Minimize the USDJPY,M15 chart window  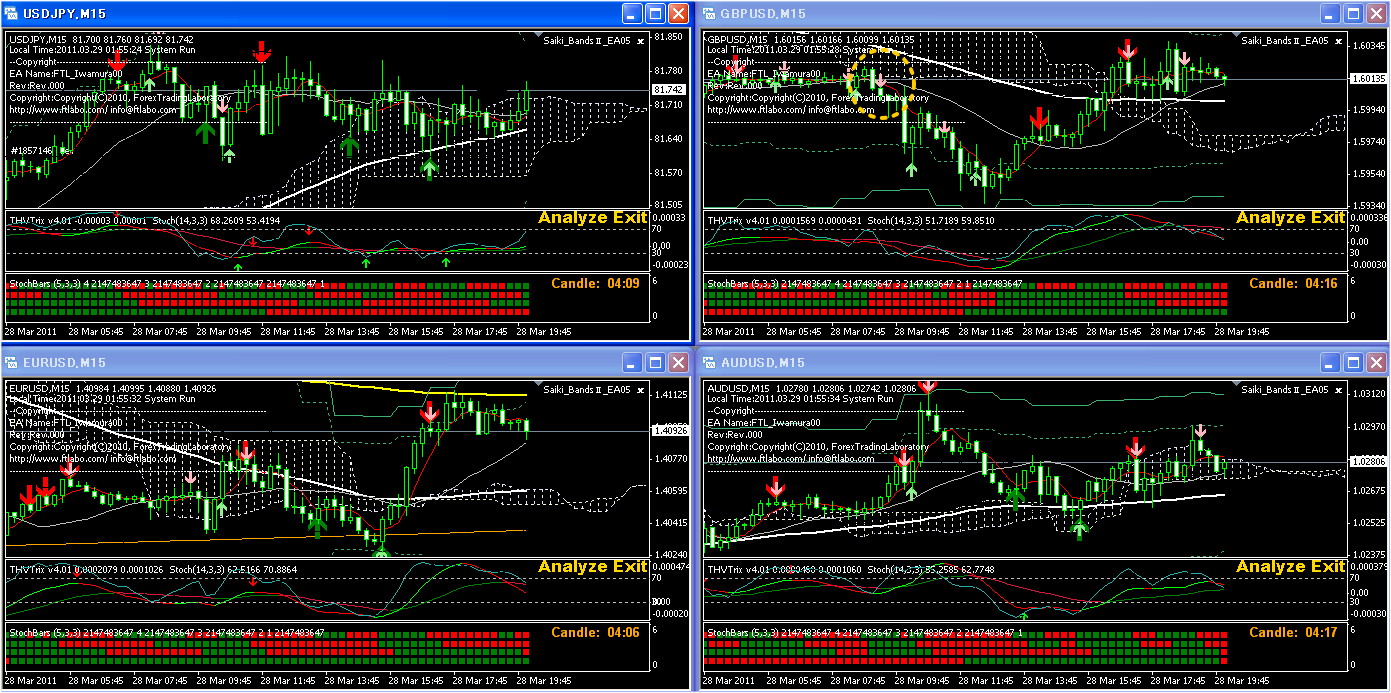pyautogui.click(x=632, y=13)
